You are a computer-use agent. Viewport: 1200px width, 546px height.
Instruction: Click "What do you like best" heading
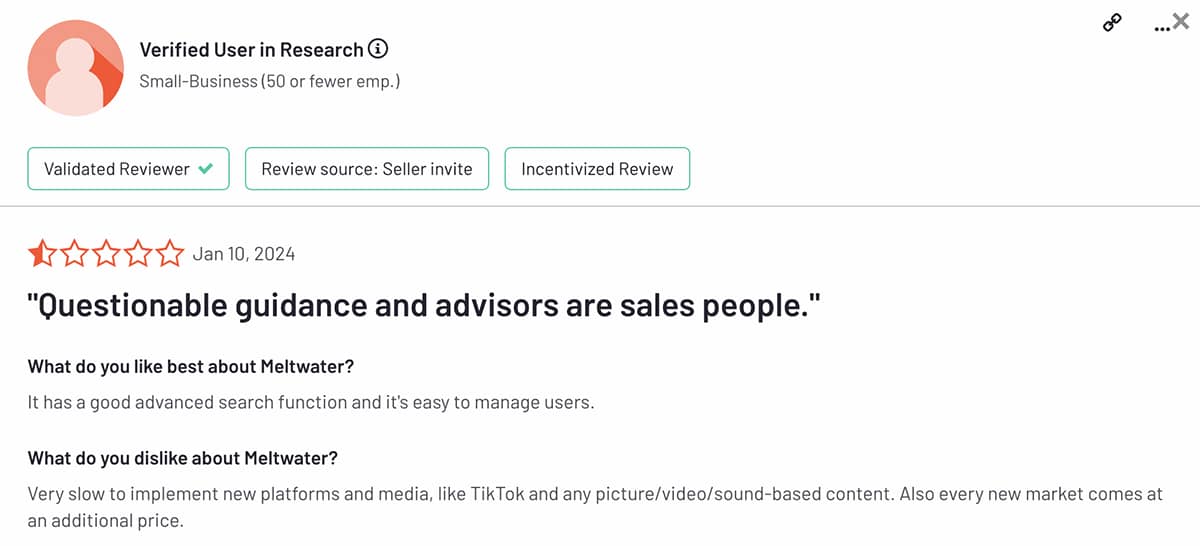coord(190,366)
